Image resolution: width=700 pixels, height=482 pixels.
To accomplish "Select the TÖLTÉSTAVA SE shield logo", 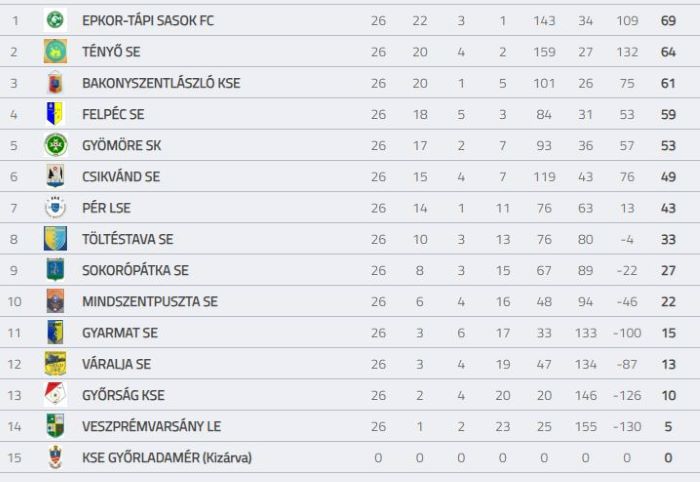I will 55,239.
